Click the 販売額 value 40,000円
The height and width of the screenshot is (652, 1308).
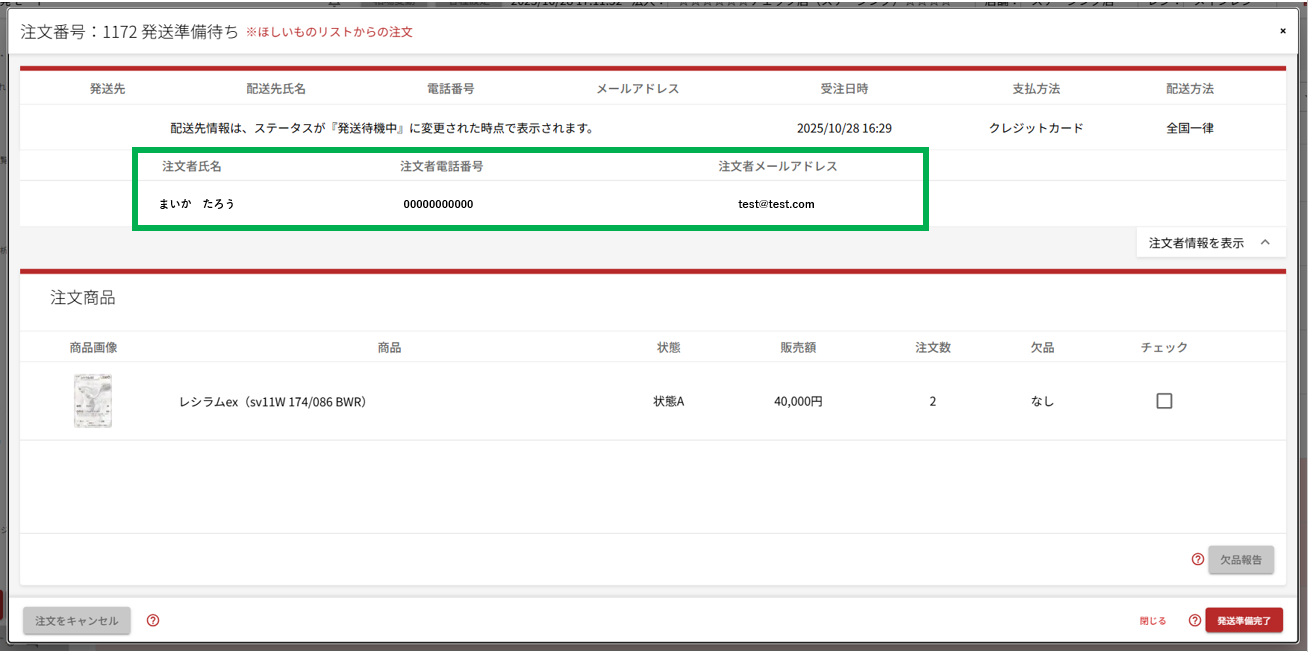(x=798, y=402)
